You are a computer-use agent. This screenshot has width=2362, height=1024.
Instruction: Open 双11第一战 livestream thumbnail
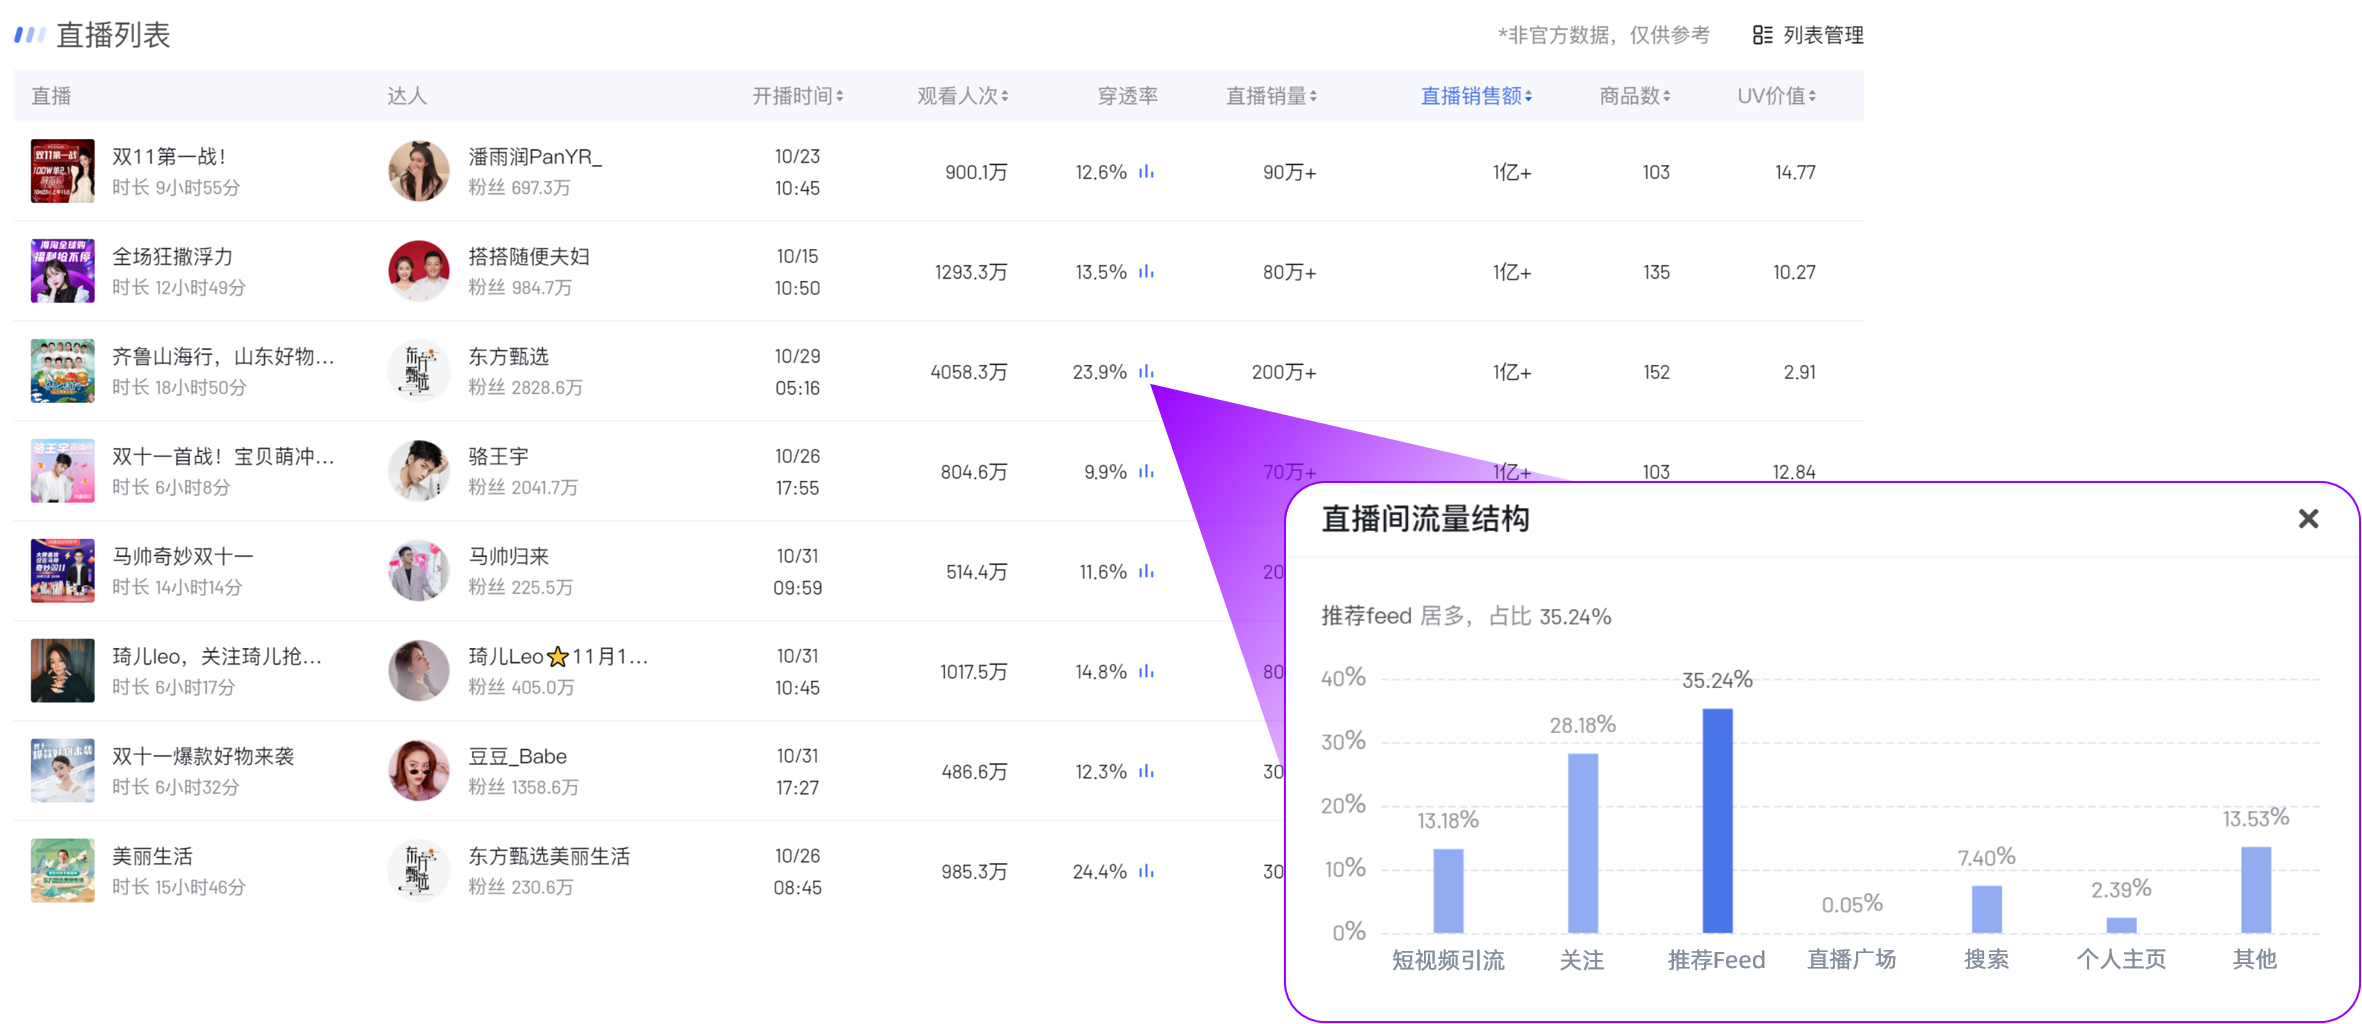coord(63,171)
